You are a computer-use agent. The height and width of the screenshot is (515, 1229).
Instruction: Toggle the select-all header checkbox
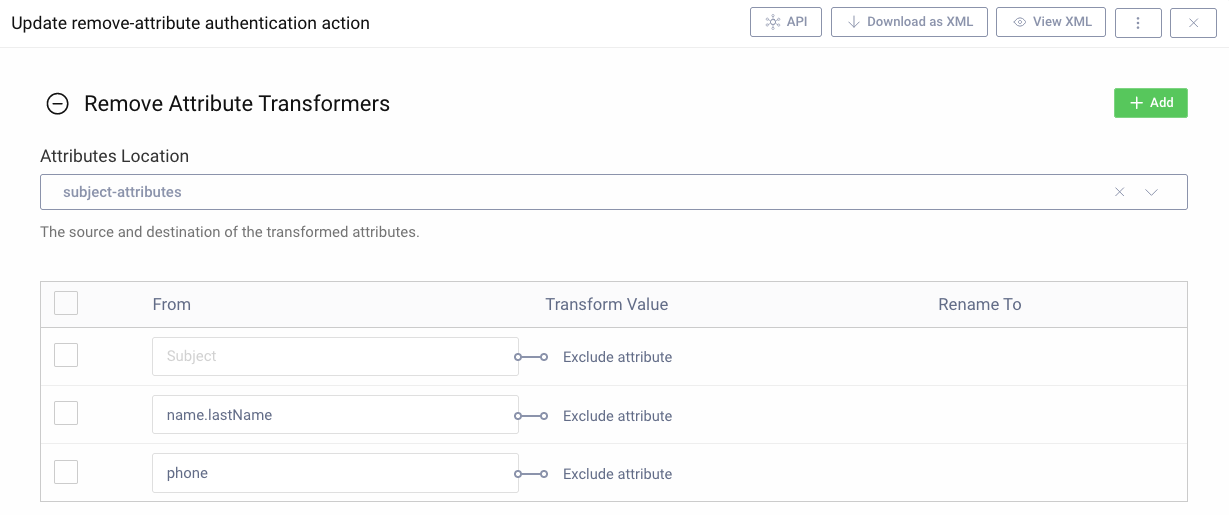tap(66, 303)
